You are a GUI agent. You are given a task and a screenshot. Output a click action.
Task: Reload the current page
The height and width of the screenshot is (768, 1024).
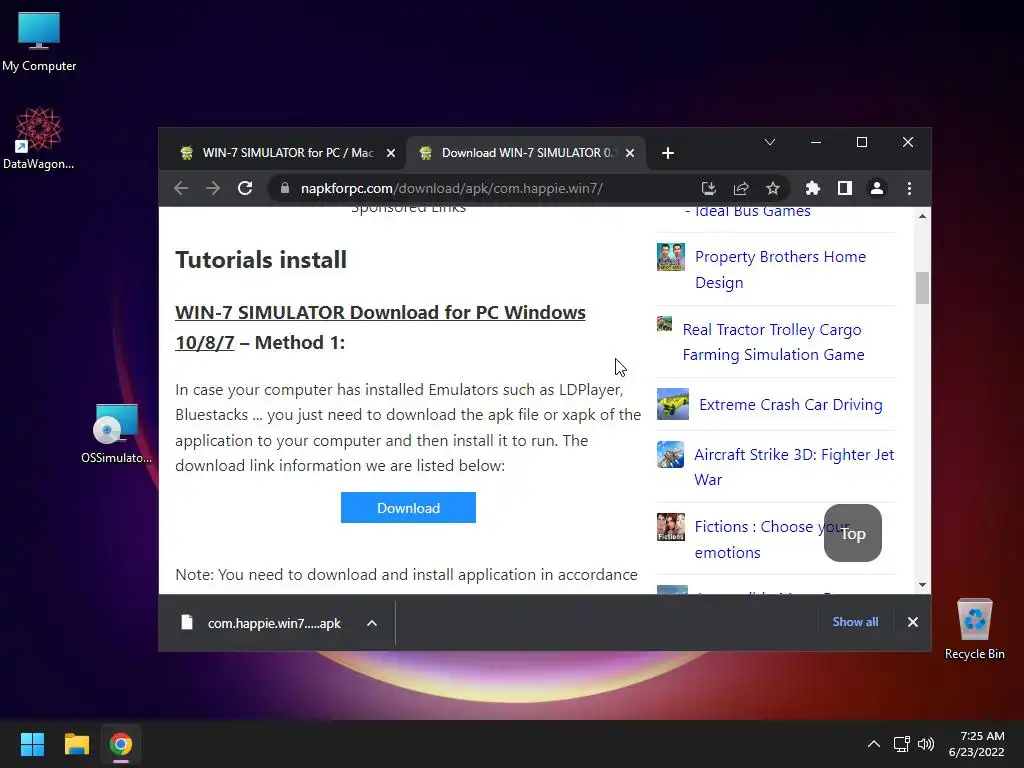(x=245, y=189)
